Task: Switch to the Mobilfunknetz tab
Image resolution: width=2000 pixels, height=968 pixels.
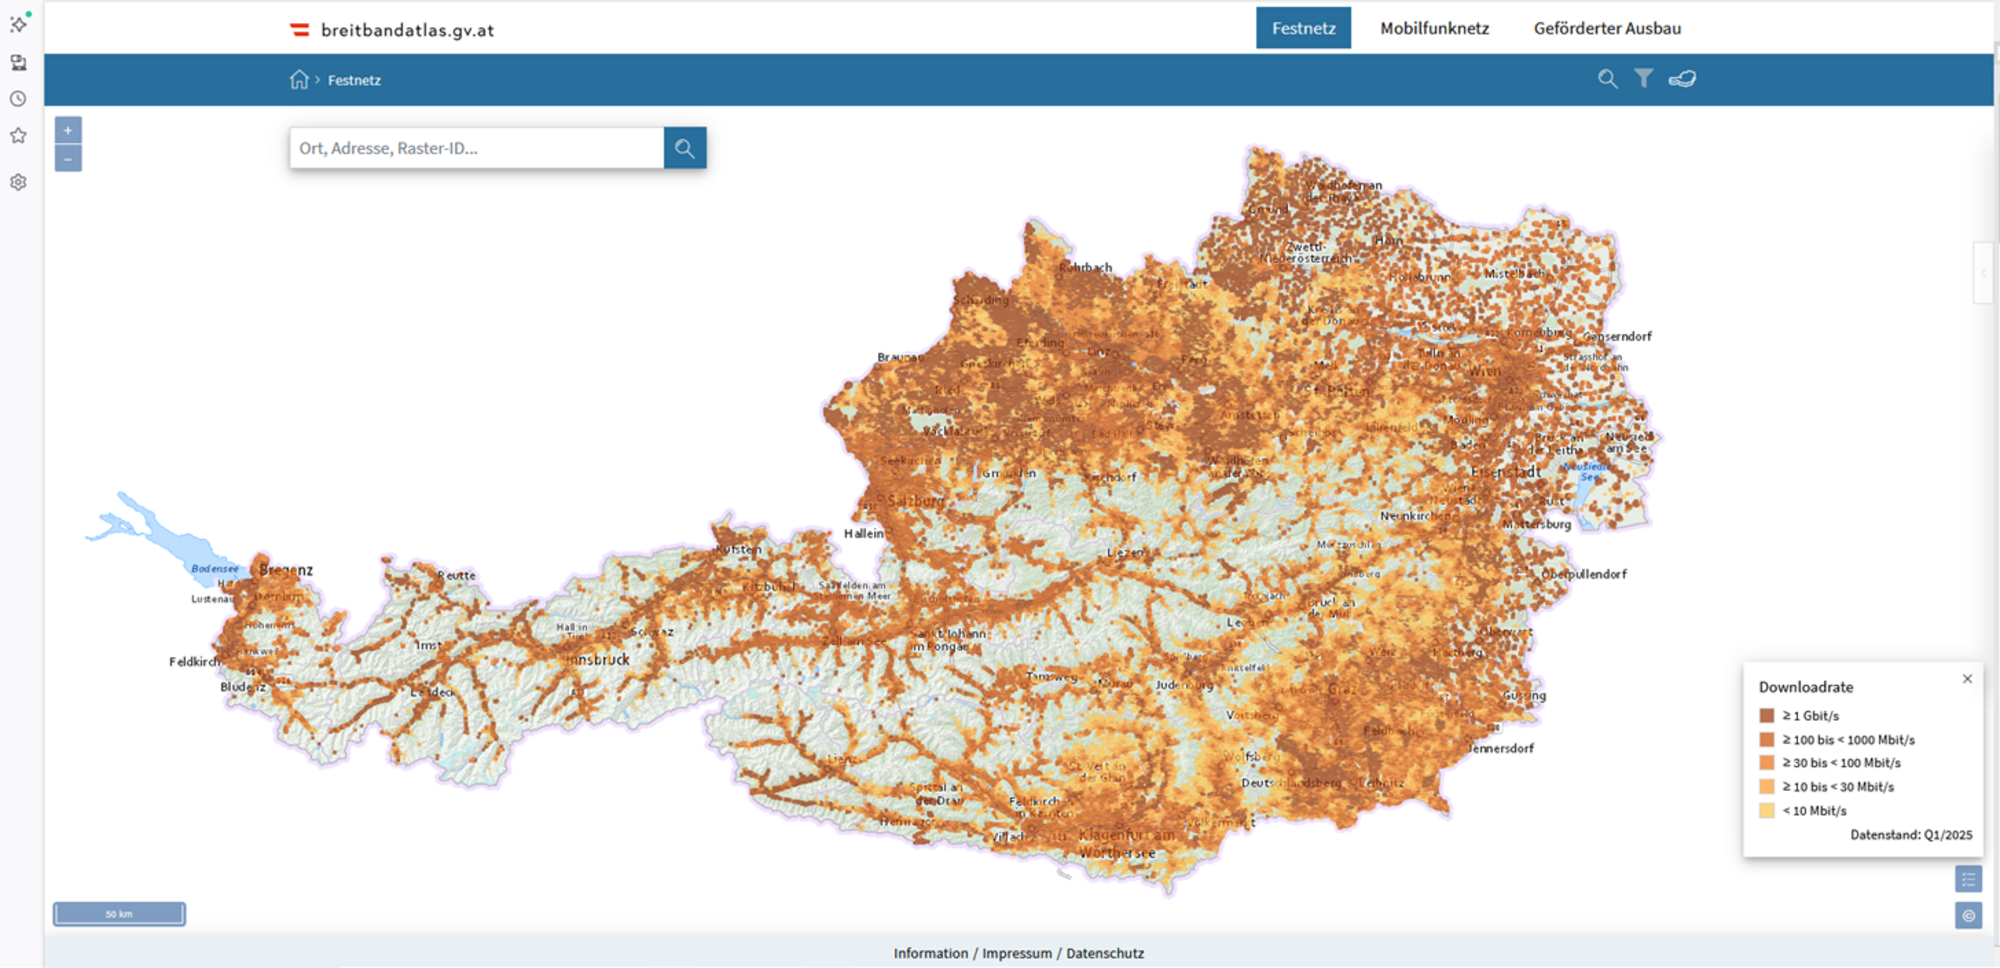Action: pyautogui.click(x=1434, y=28)
